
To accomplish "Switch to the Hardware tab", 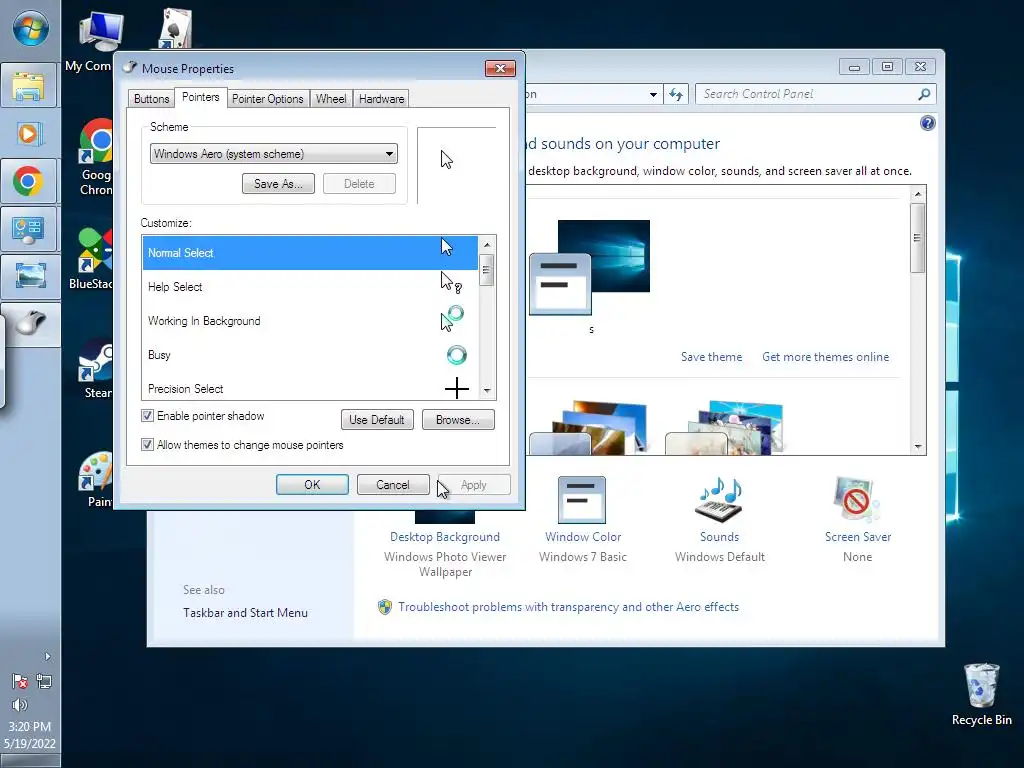I will point(381,99).
